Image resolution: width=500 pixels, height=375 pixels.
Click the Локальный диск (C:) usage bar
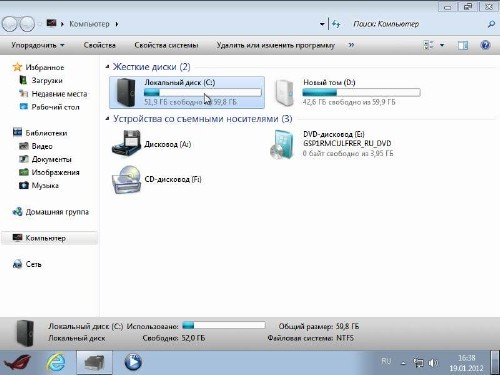[x=203, y=92]
